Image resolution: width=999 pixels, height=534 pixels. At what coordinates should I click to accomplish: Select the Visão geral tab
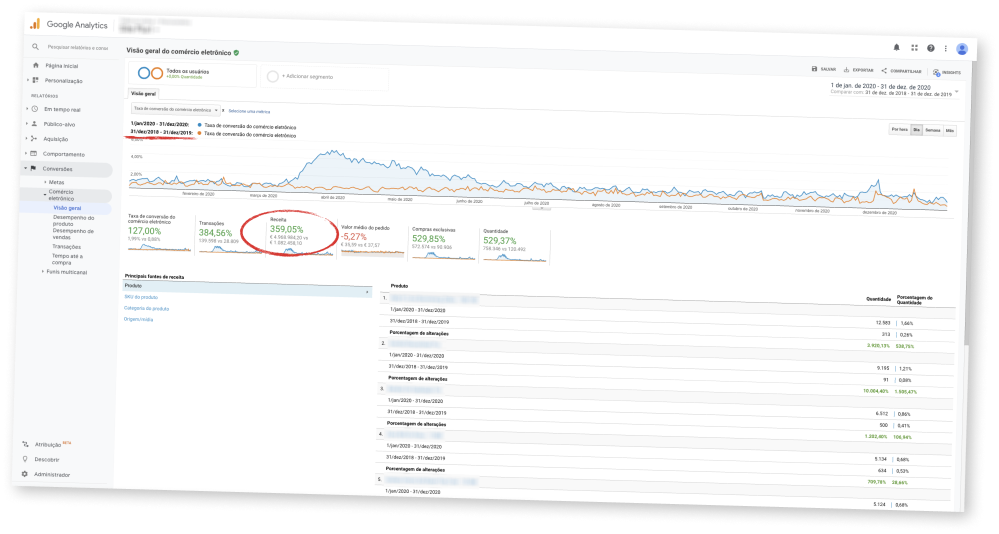pos(145,93)
